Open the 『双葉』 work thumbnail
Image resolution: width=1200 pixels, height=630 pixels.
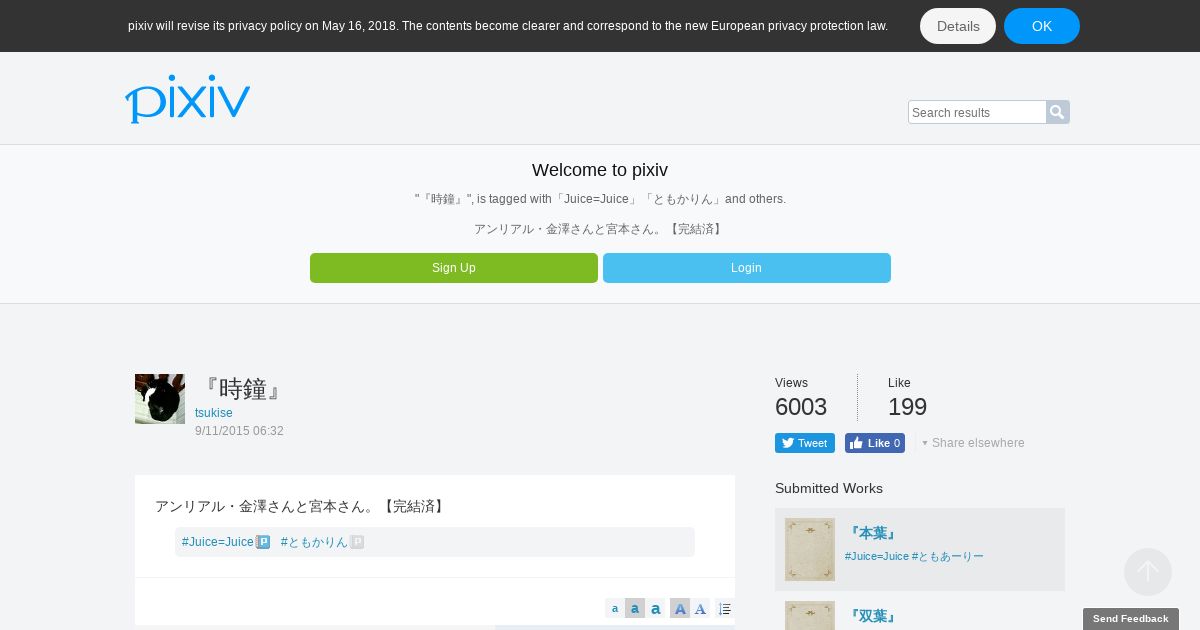point(810,615)
